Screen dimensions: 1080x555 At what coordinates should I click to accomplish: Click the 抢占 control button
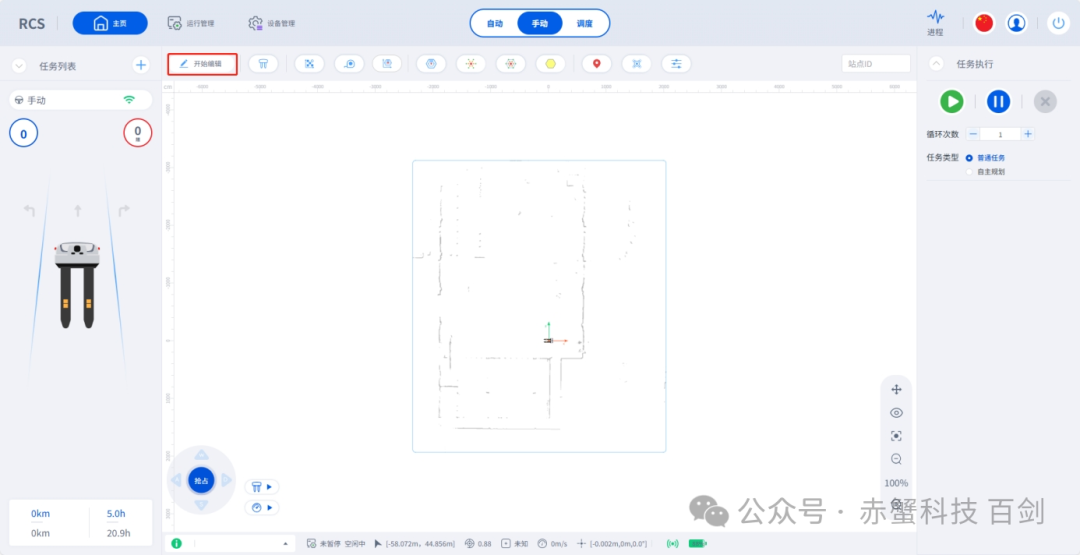coord(201,481)
